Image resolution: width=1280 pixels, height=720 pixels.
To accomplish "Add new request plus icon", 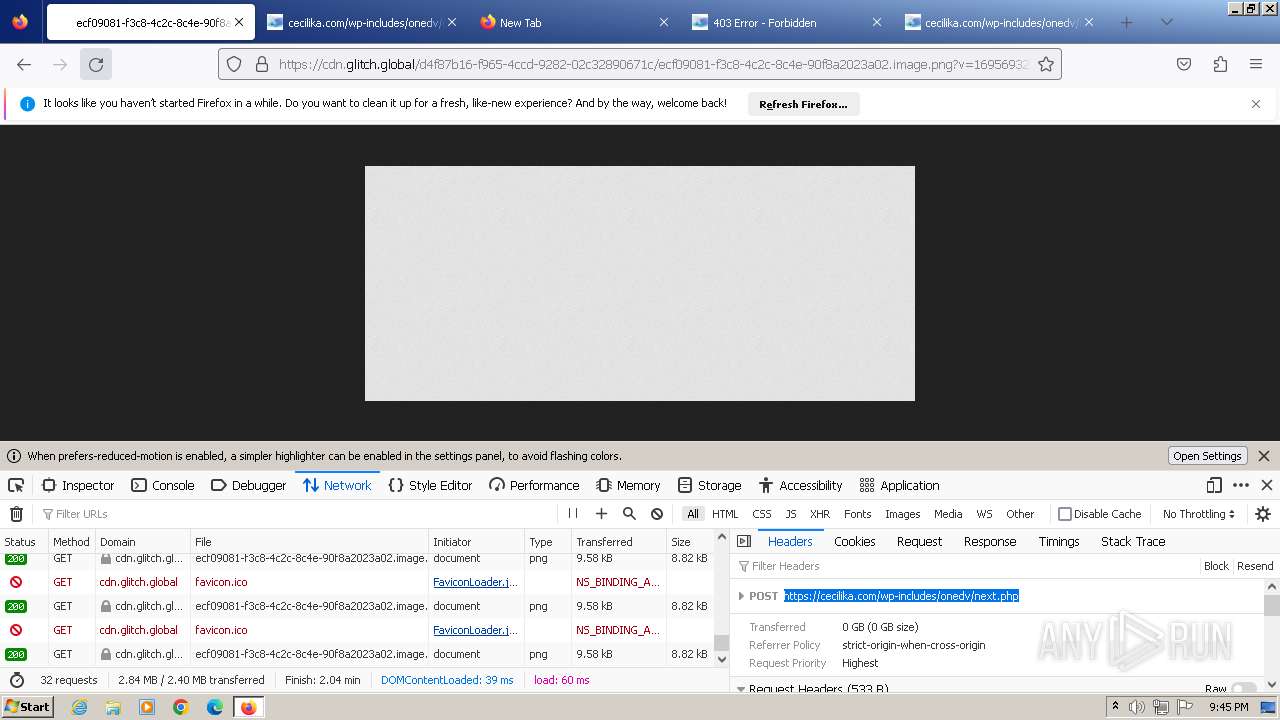I will click(601, 514).
